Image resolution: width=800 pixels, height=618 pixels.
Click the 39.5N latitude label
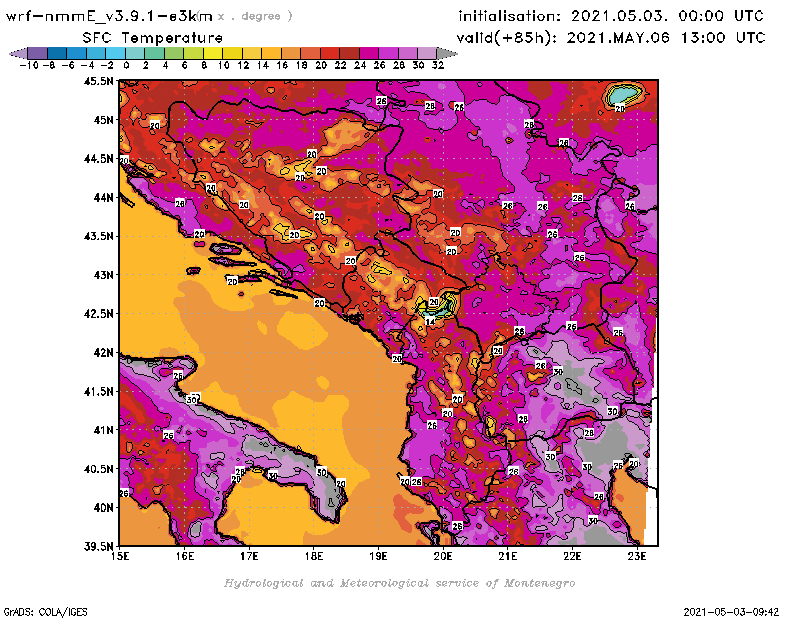98,547
